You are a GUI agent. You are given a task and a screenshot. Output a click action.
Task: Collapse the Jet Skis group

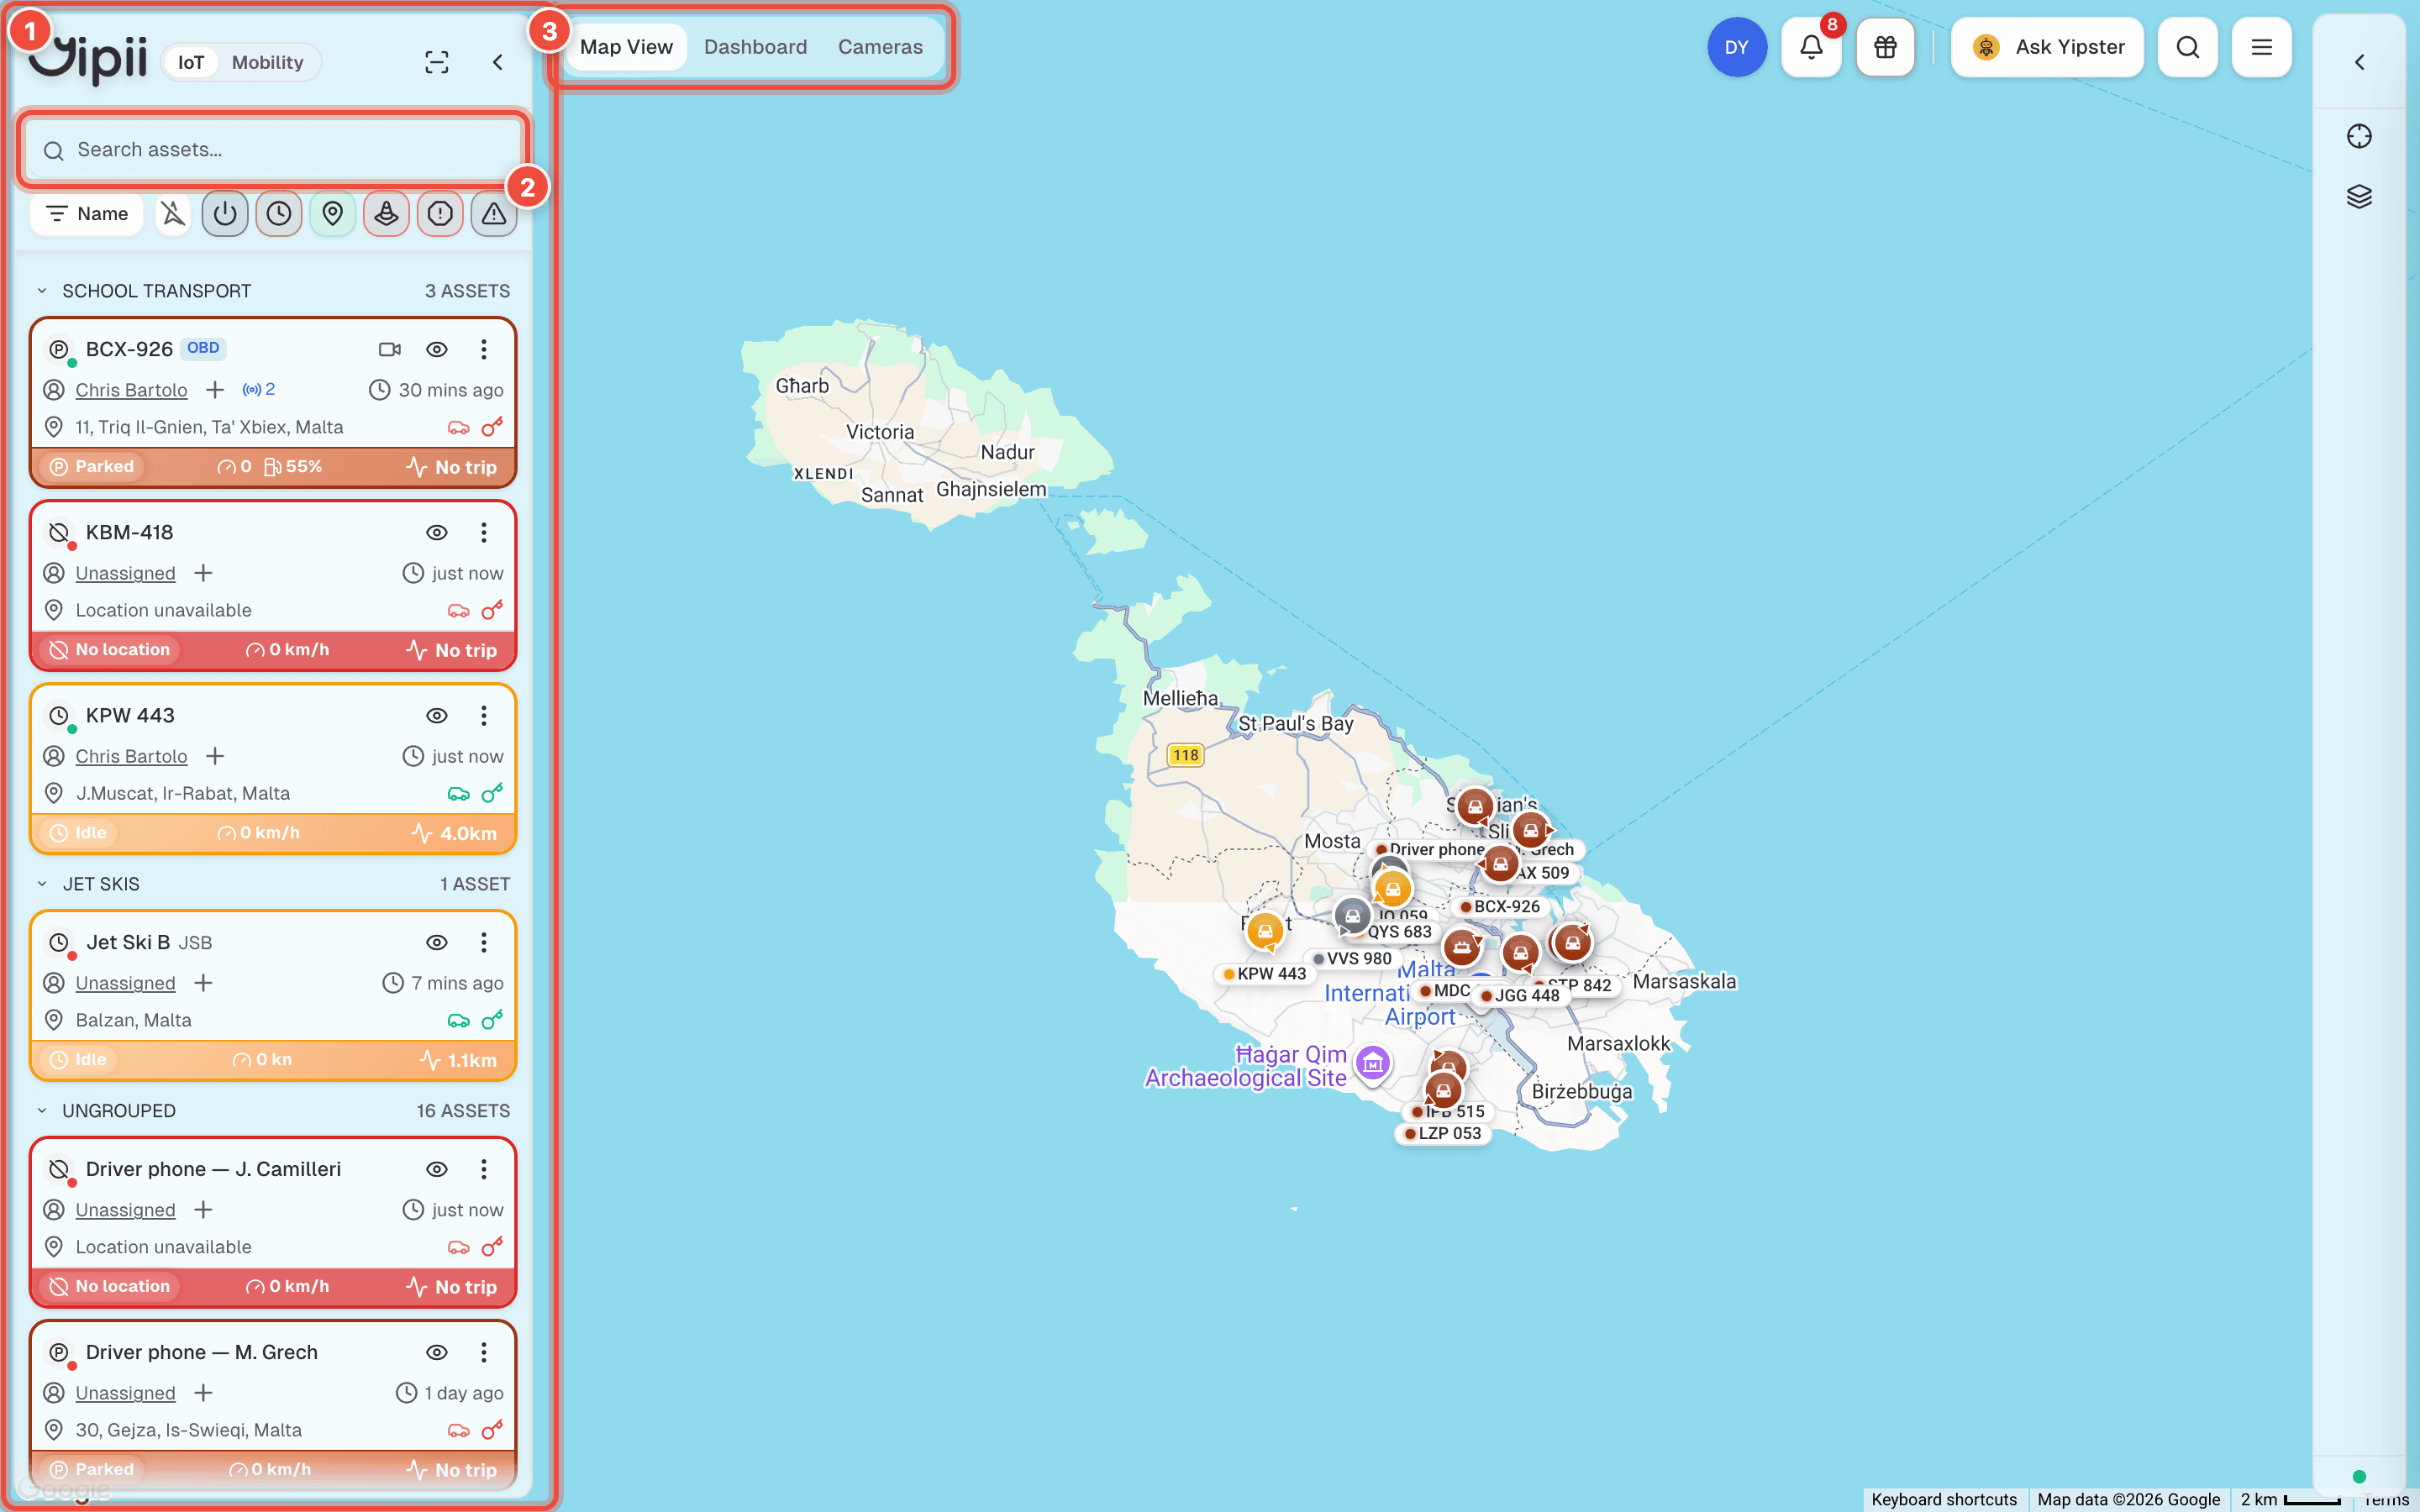point(42,884)
